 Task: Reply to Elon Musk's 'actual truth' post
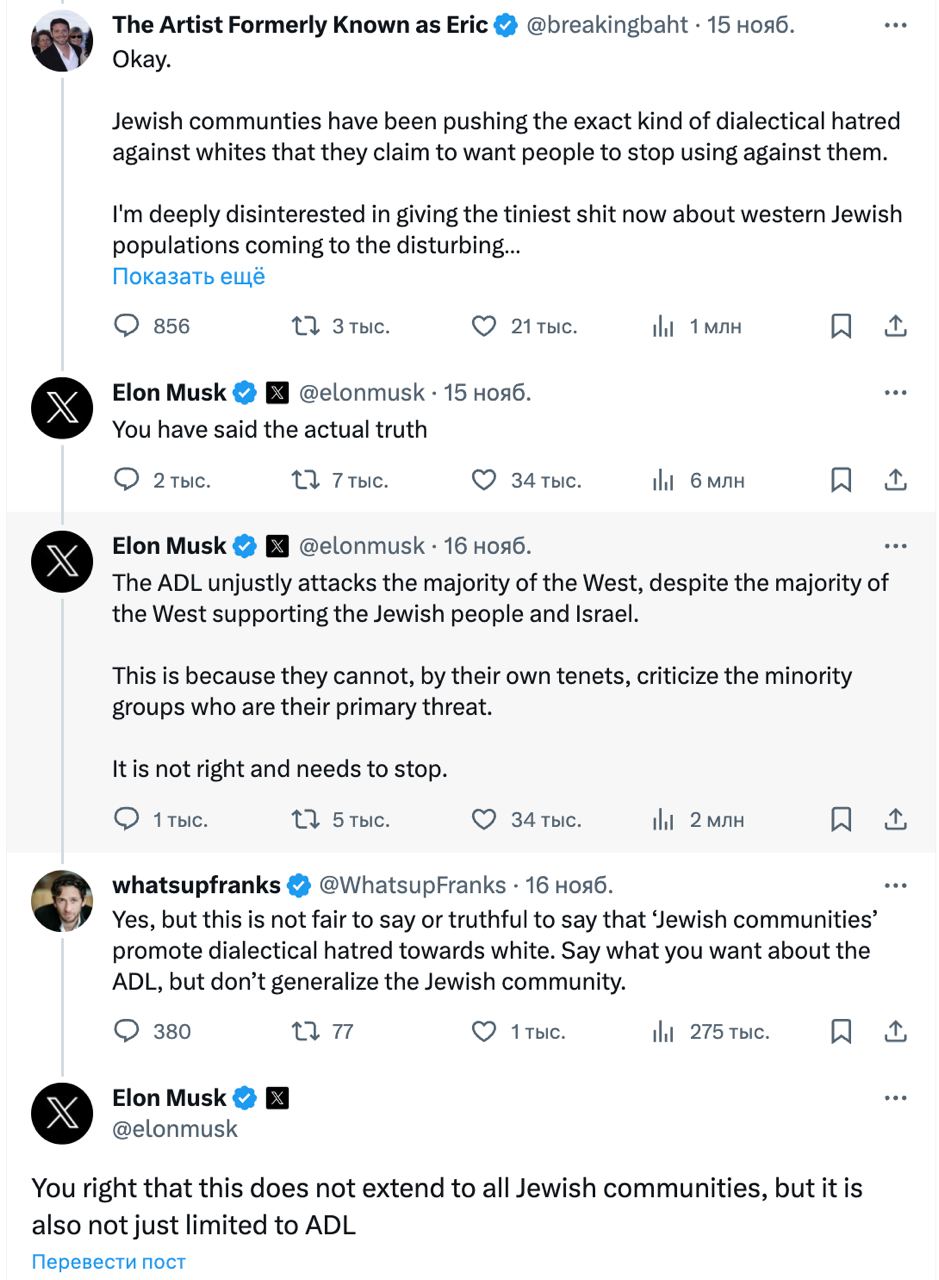[126, 480]
